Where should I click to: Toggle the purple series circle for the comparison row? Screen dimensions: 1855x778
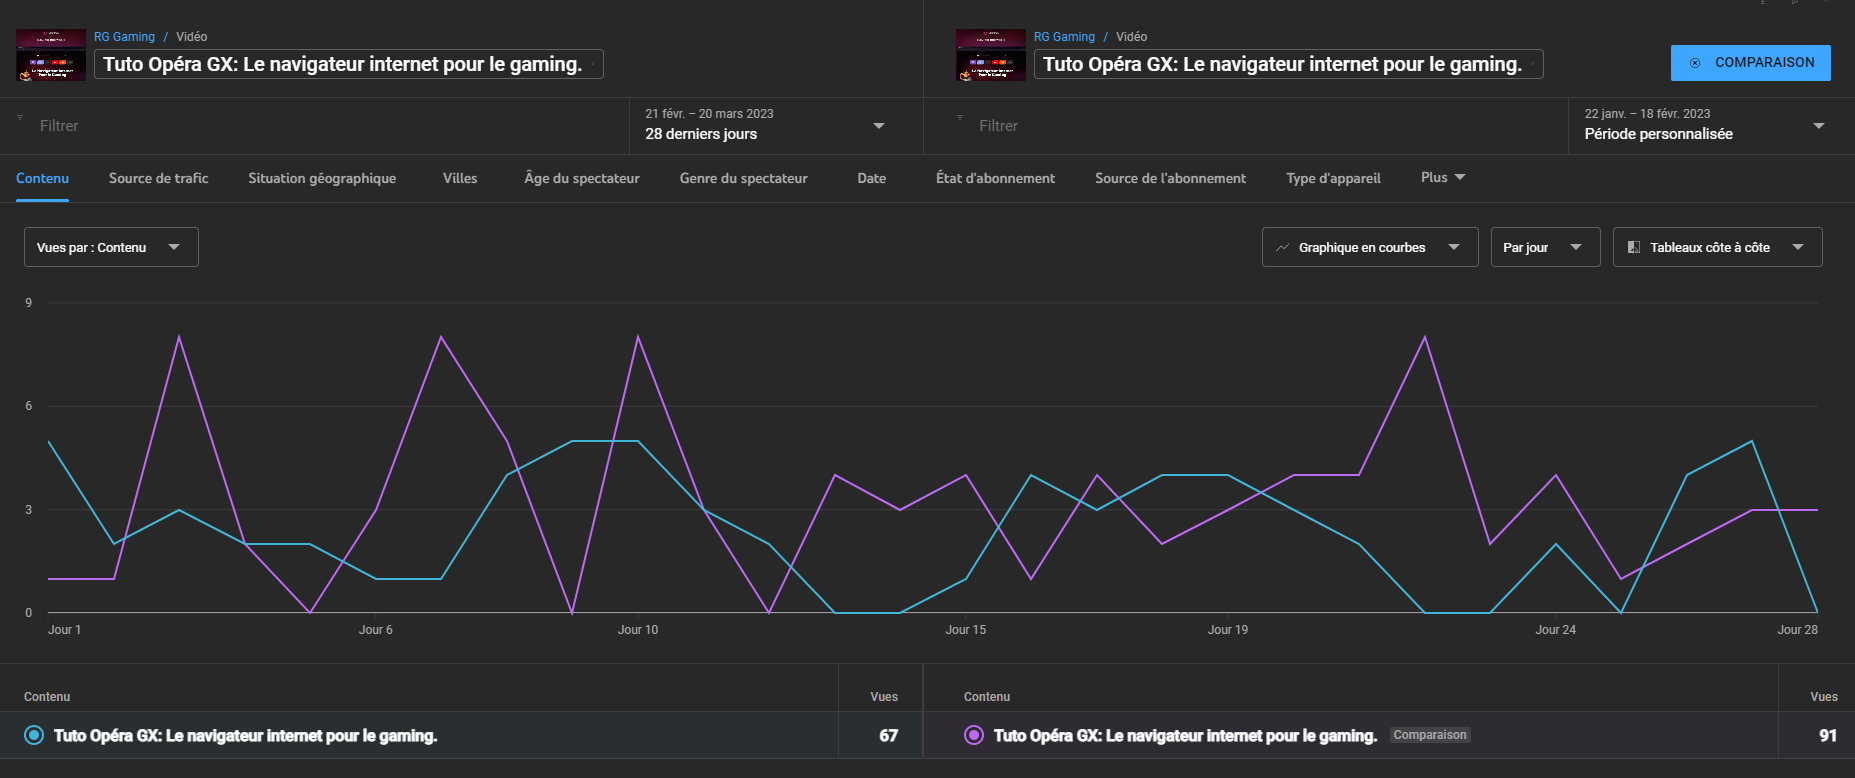click(974, 735)
